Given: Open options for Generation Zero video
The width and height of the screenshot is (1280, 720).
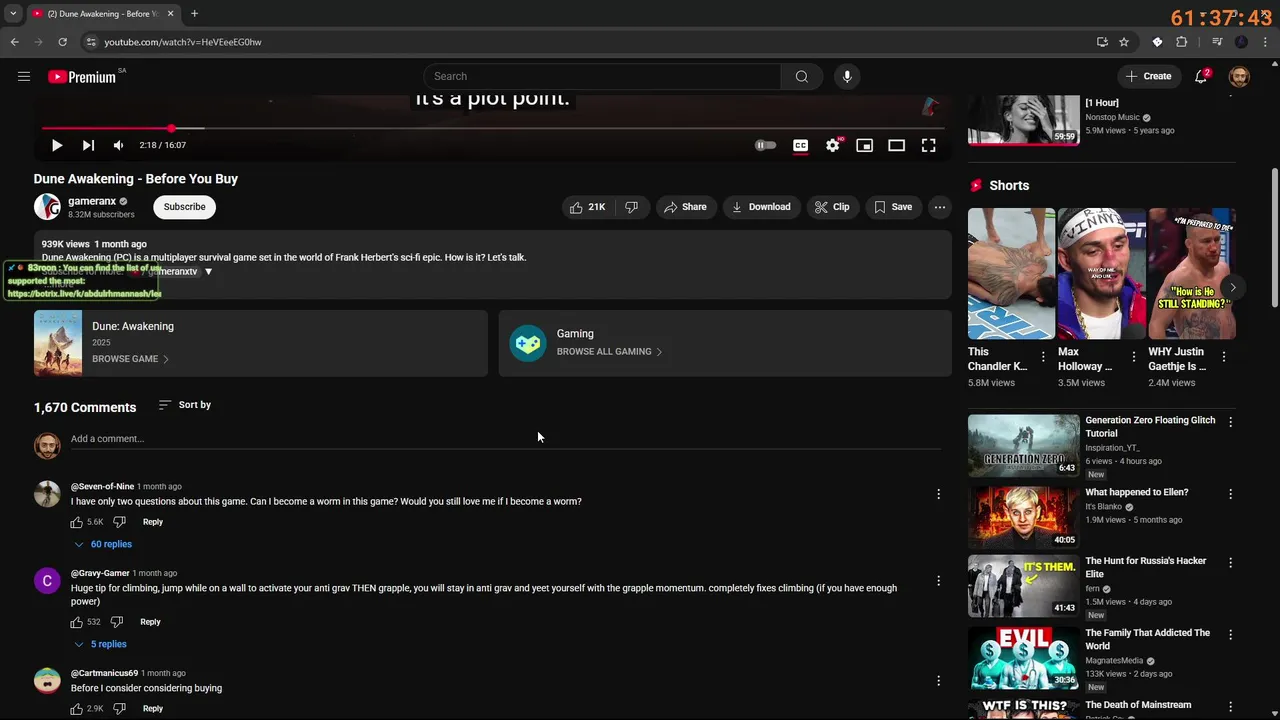Looking at the screenshot, I should (x=1231, y=422).
